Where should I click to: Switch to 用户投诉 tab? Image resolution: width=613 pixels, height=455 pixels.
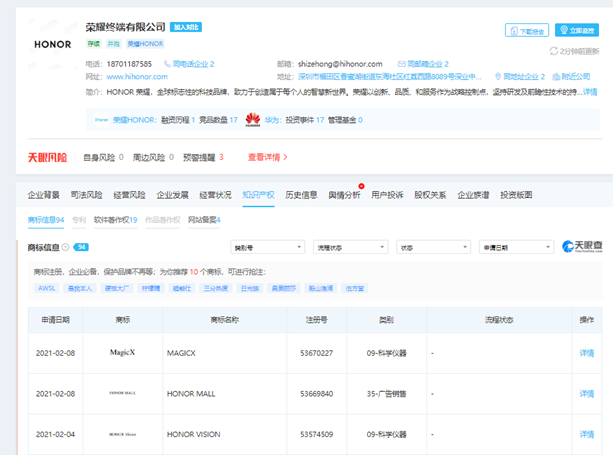pos(387,195)
